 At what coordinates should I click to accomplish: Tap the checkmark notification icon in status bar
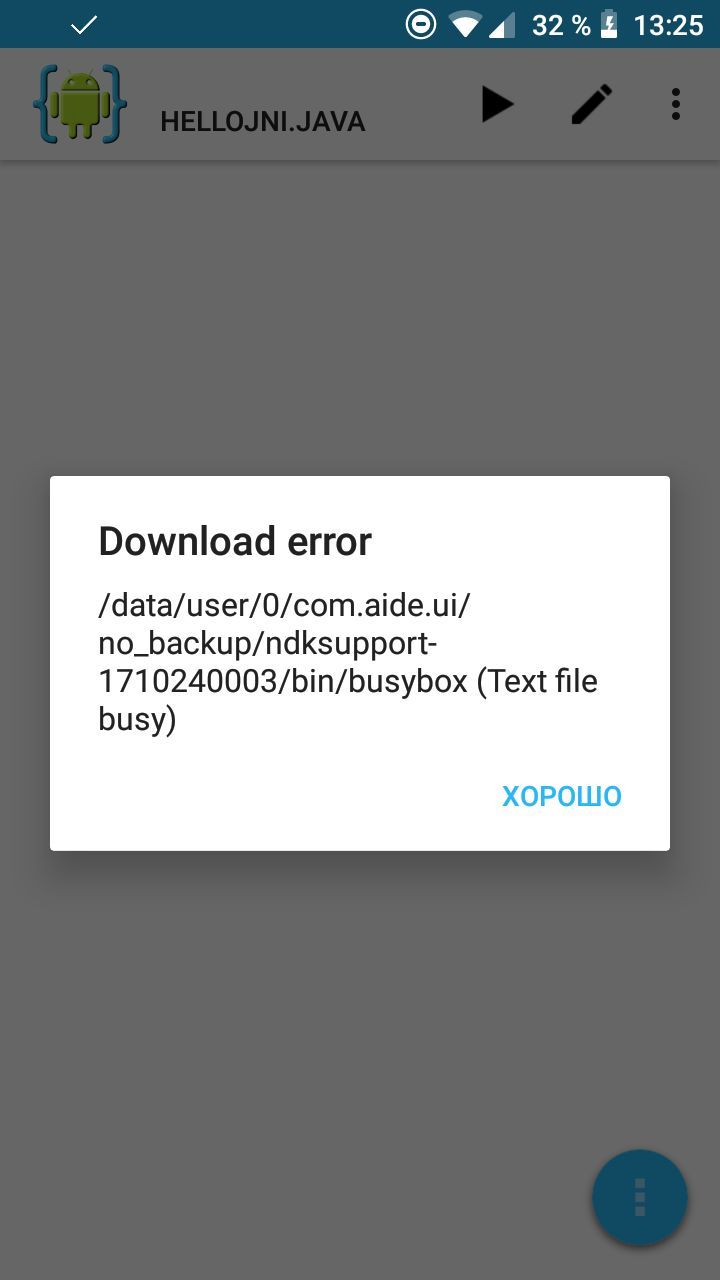click(85, 24)
